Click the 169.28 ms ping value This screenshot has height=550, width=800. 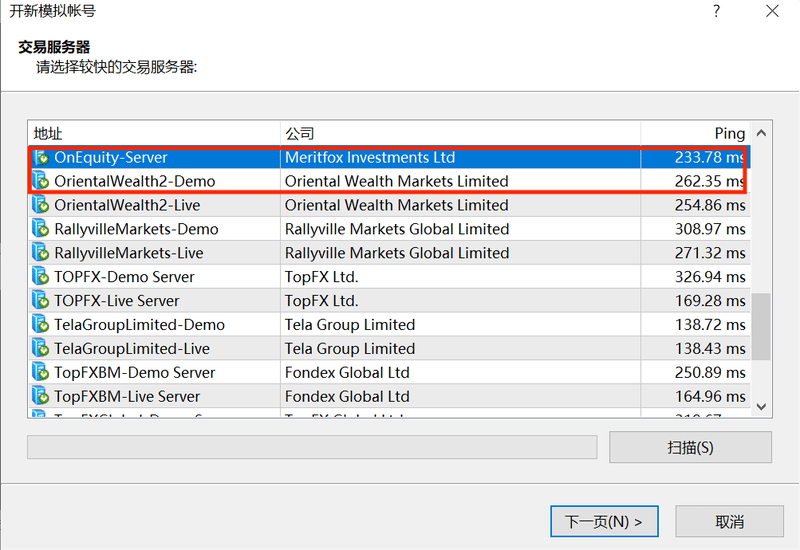coord(710,301)
